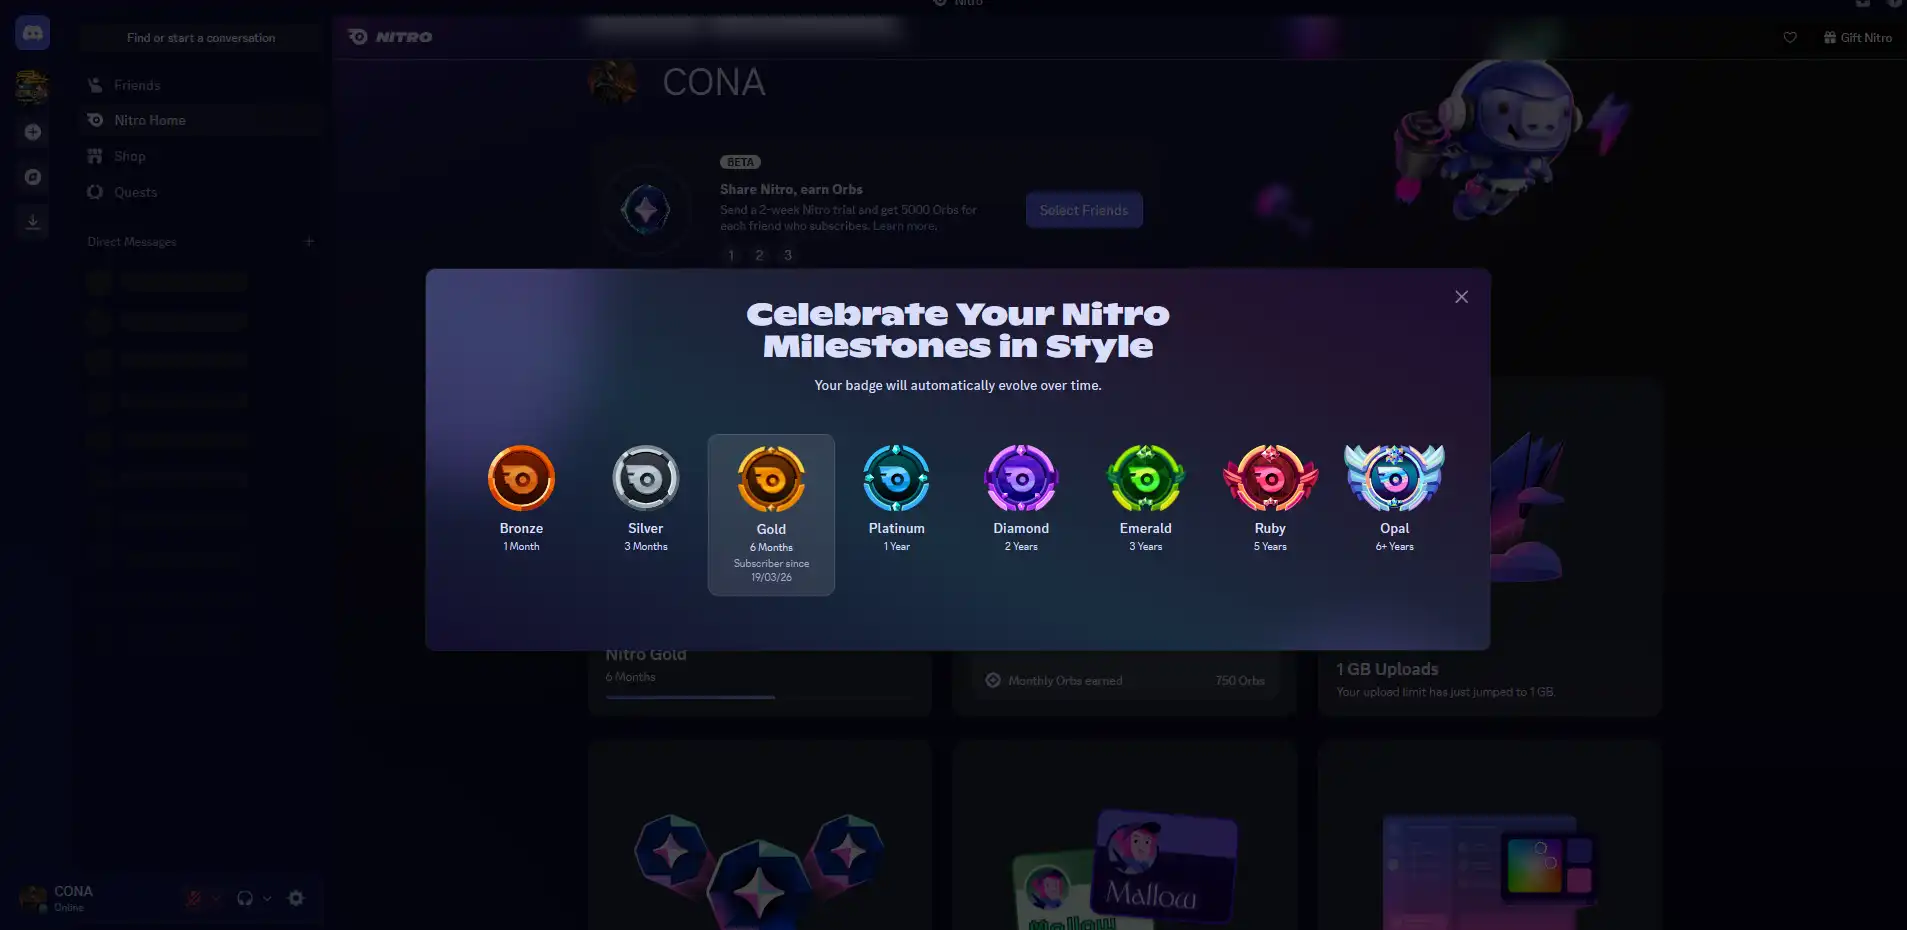Click the Select Friends button
Image resolution: width=1907 pixels, height=930 pixels.
(x=1084, y=210)
